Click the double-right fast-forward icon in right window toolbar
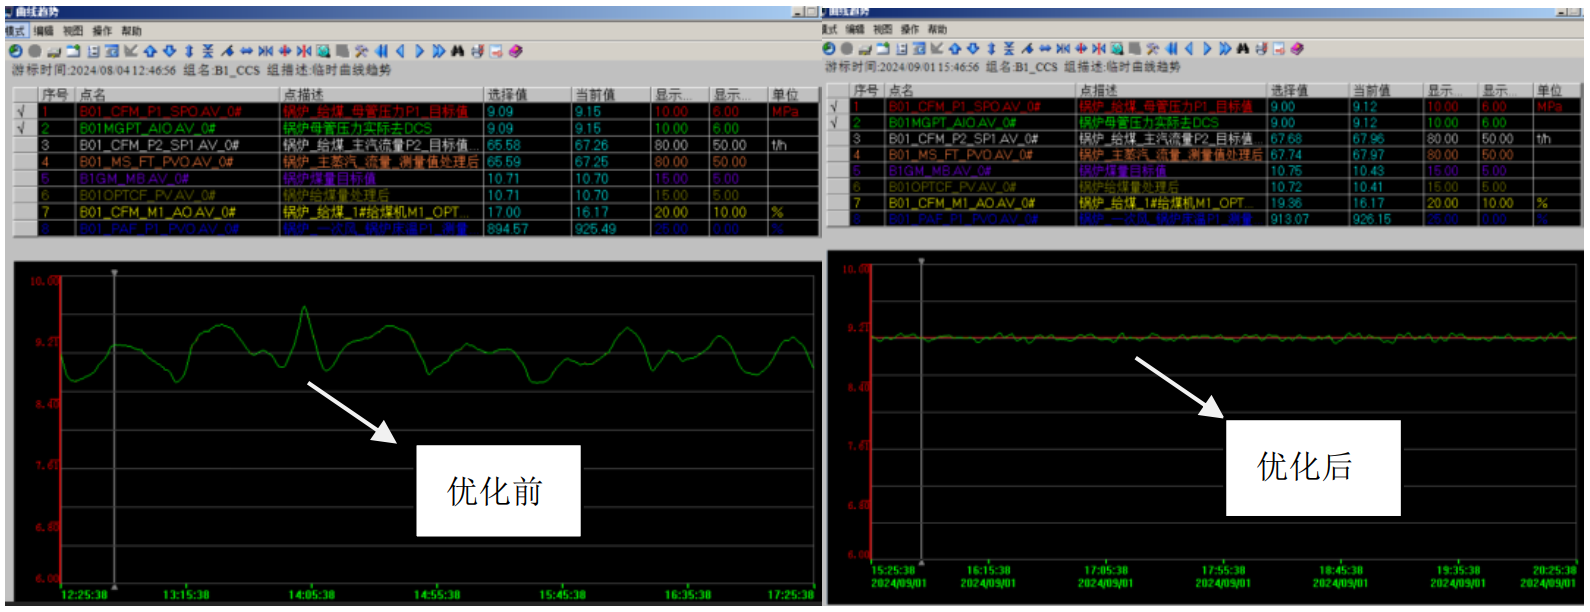The width and height of the screenshot is (1590, 612). pyautogui.click(x=1225, y=48)
